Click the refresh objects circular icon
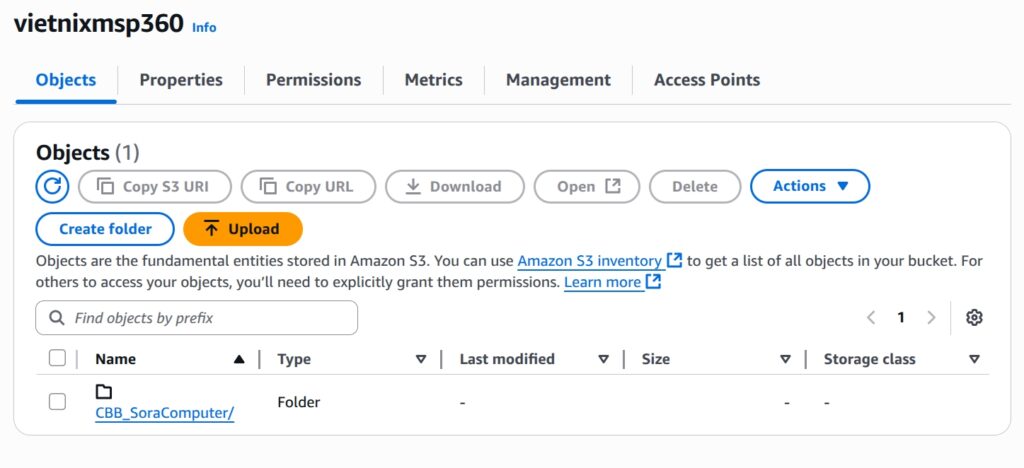The height and width of the screenshot is (468, 1024). (52, 187)
